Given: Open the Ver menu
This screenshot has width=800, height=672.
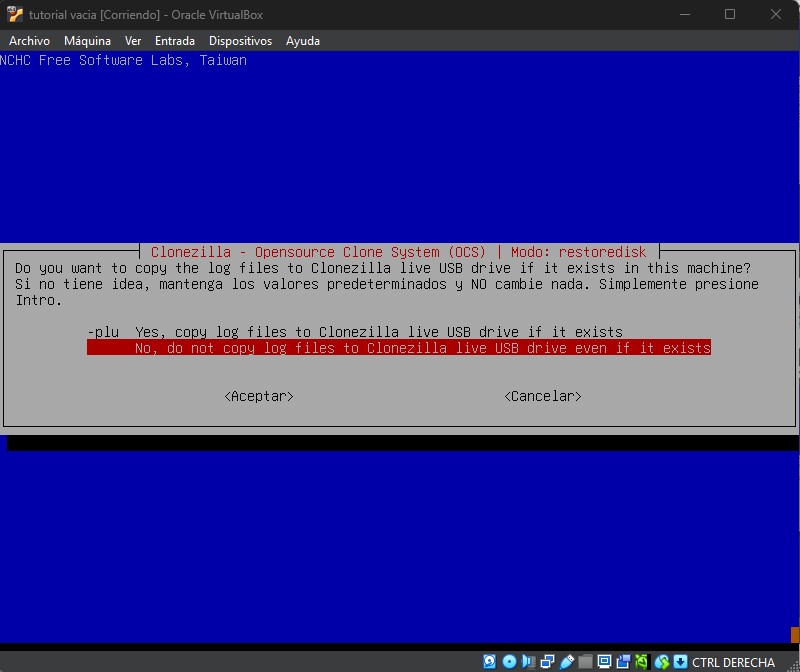Looking at the screenshot, I should (133, 41).
